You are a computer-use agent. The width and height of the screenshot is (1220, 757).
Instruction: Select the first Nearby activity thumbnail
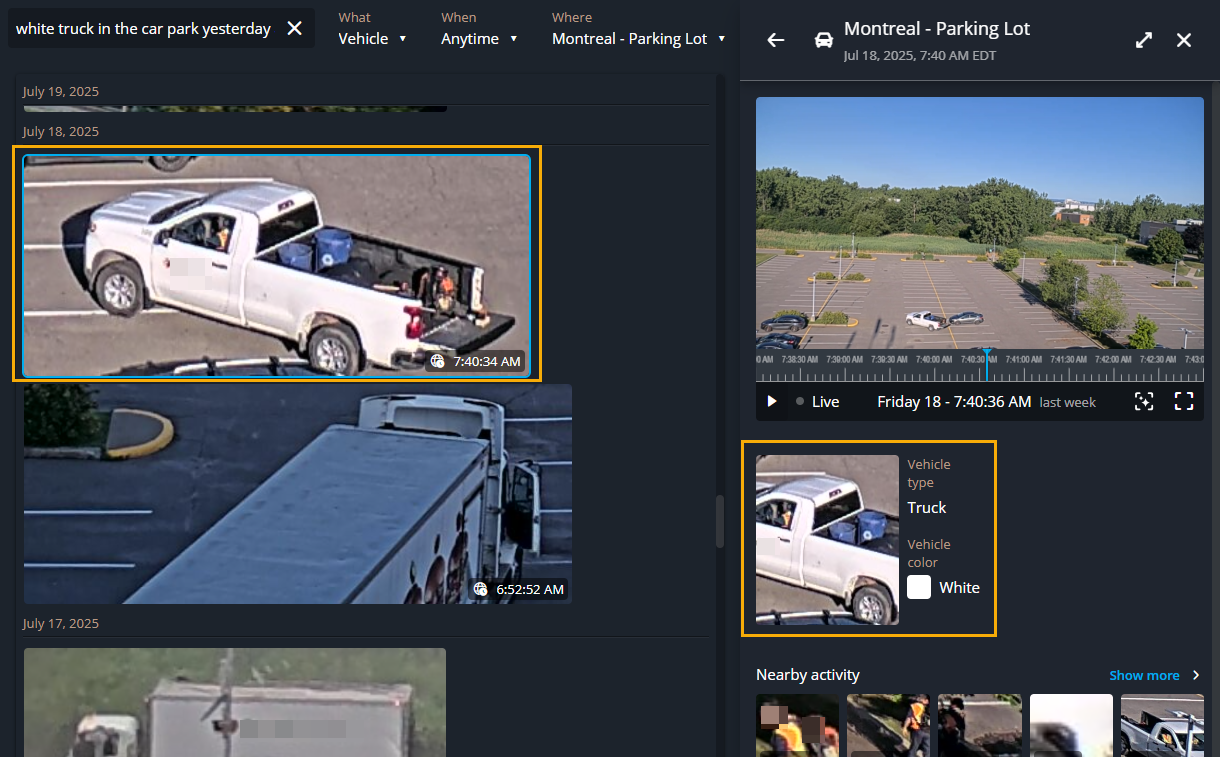click(x=797, y=727)
